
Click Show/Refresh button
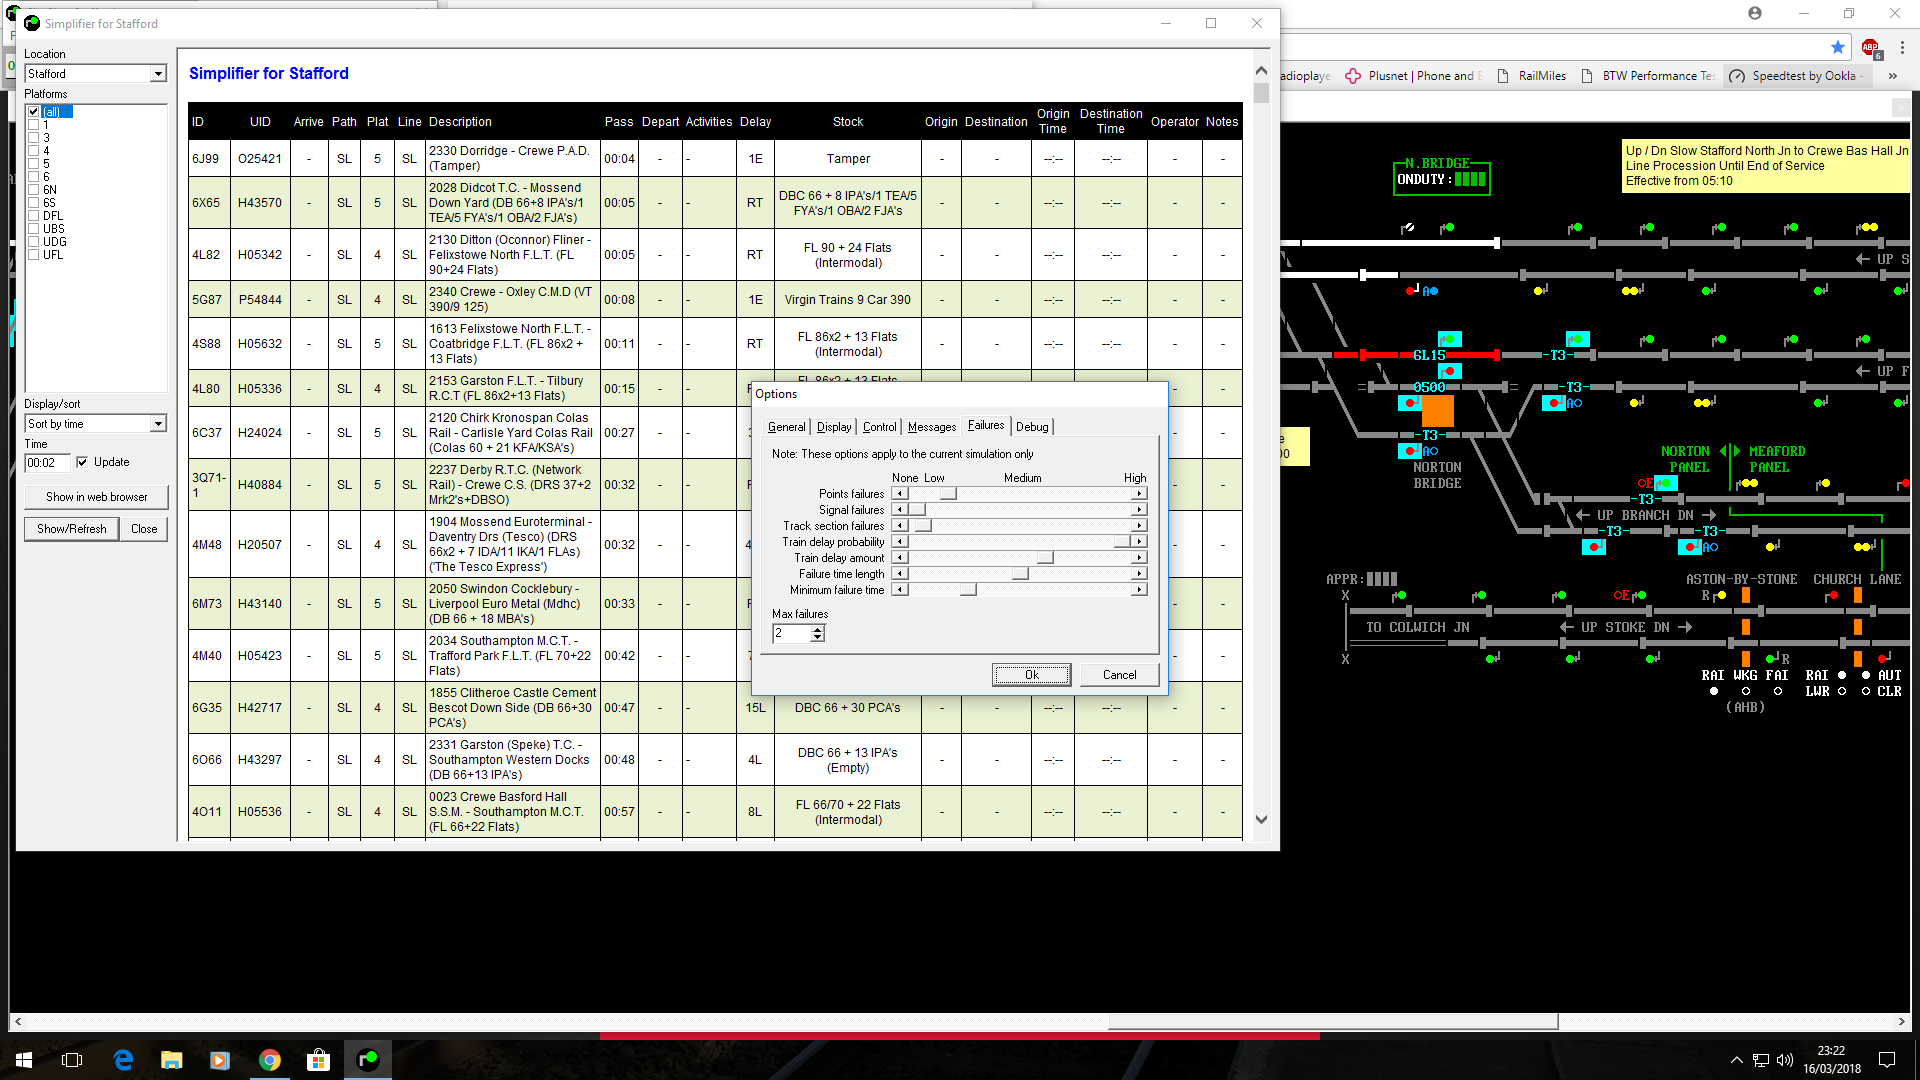pos(71,529)
